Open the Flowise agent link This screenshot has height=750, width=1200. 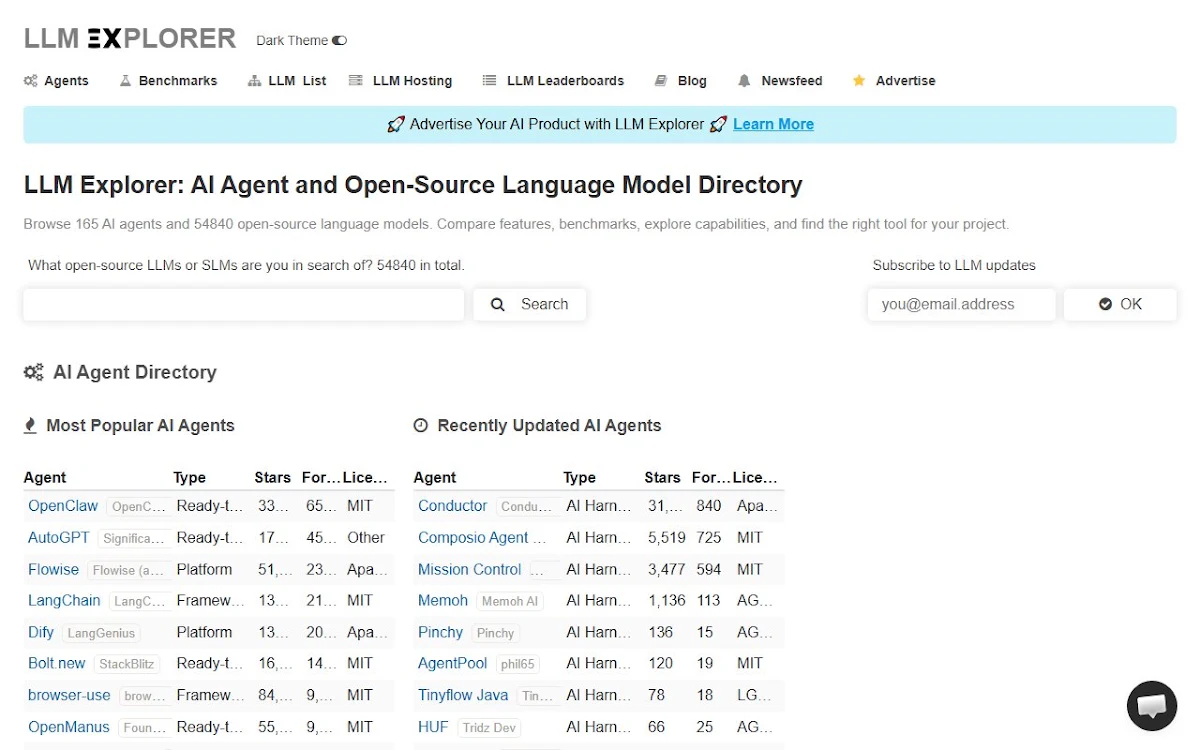pos(53,569)
